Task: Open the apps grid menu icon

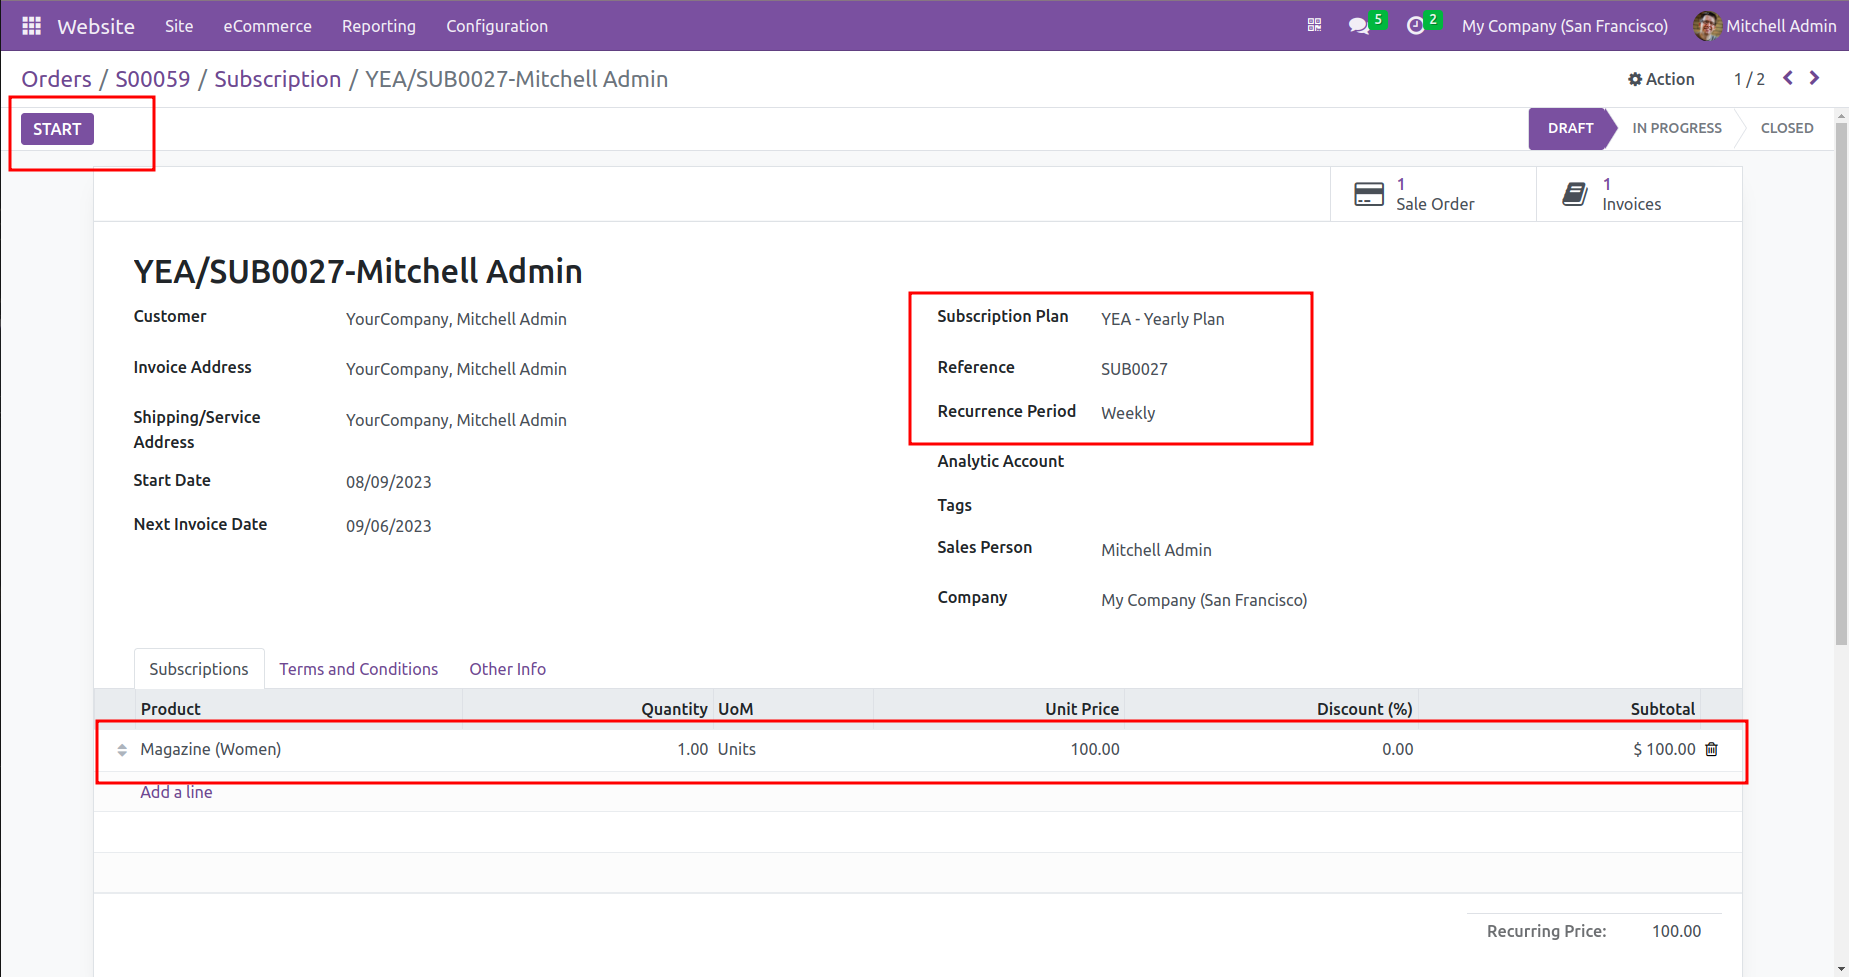Action: [x=31, y=26]
